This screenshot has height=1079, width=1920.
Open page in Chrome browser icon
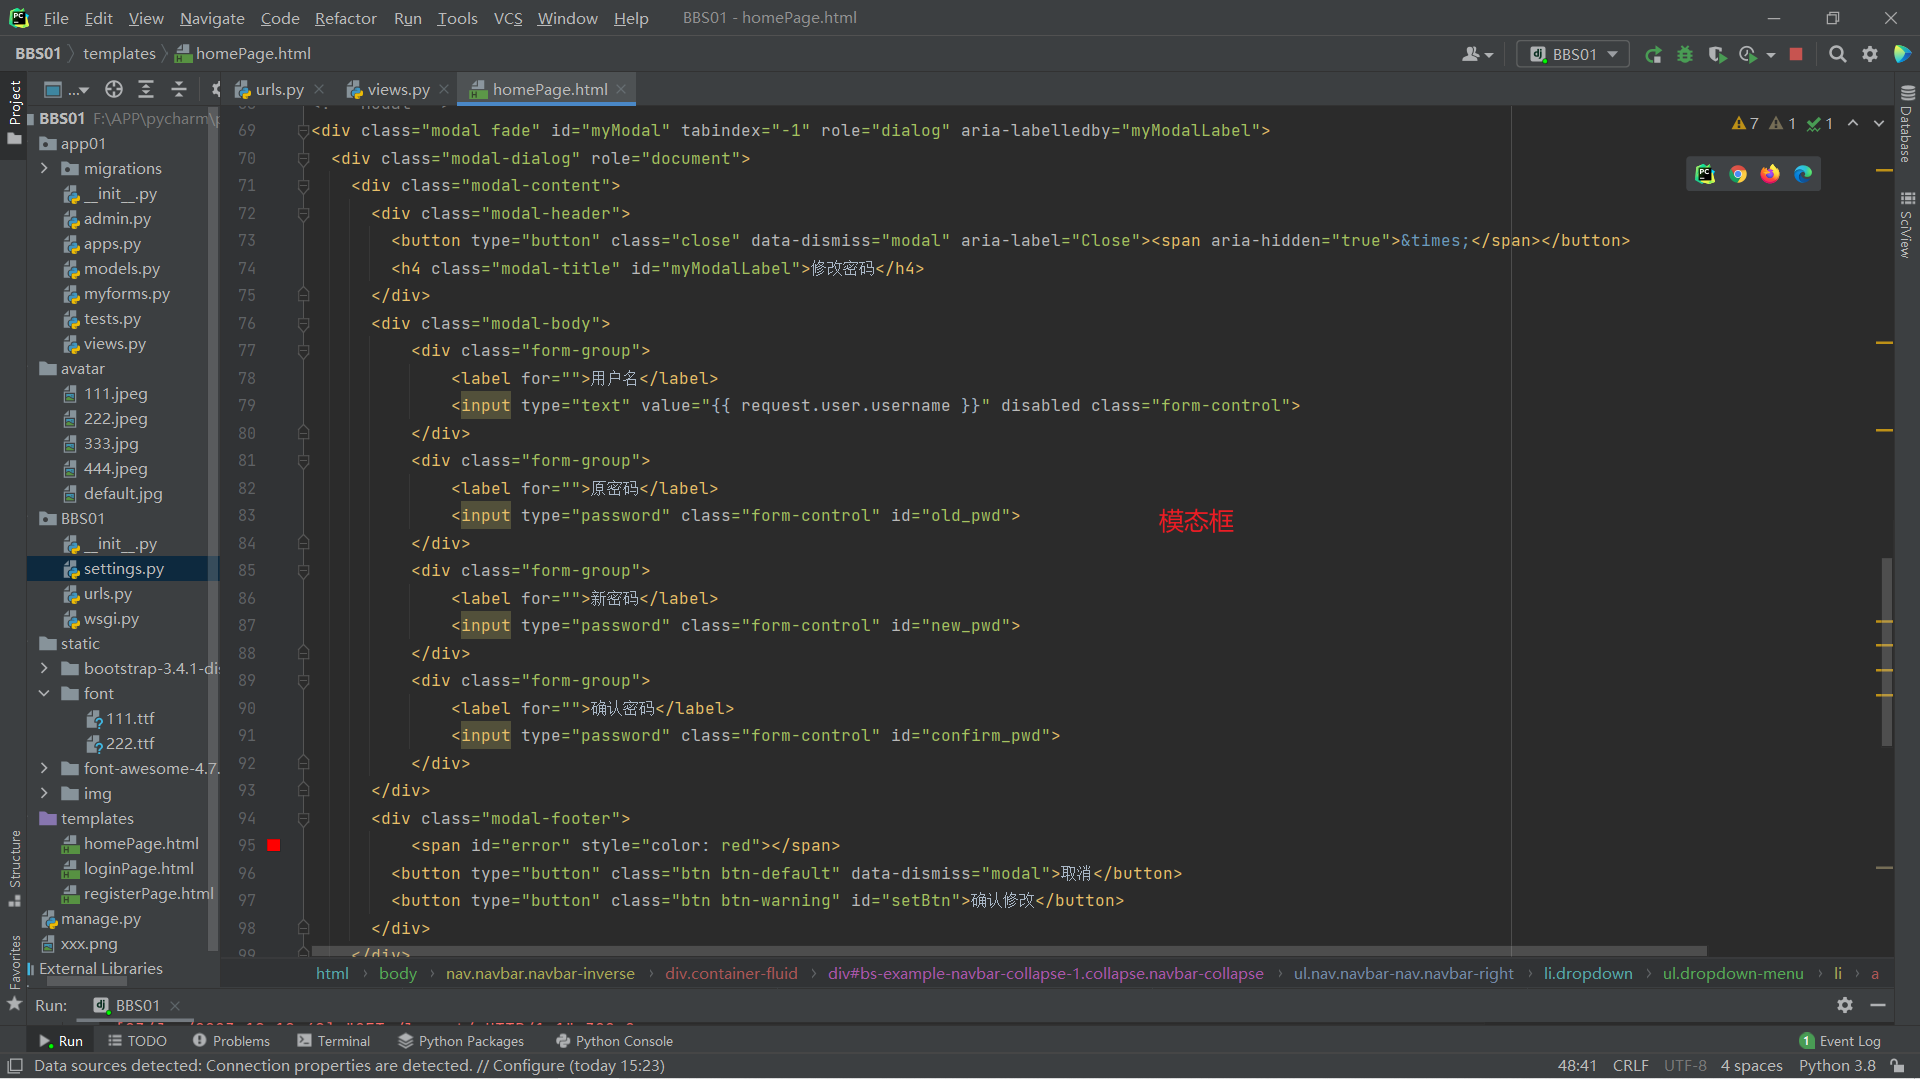pos(1738,174)
